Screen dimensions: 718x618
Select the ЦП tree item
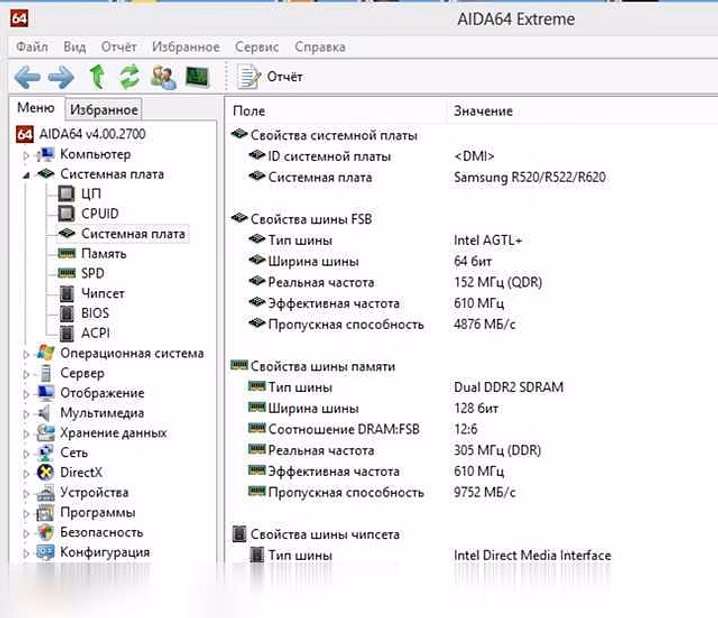(91, 194)
